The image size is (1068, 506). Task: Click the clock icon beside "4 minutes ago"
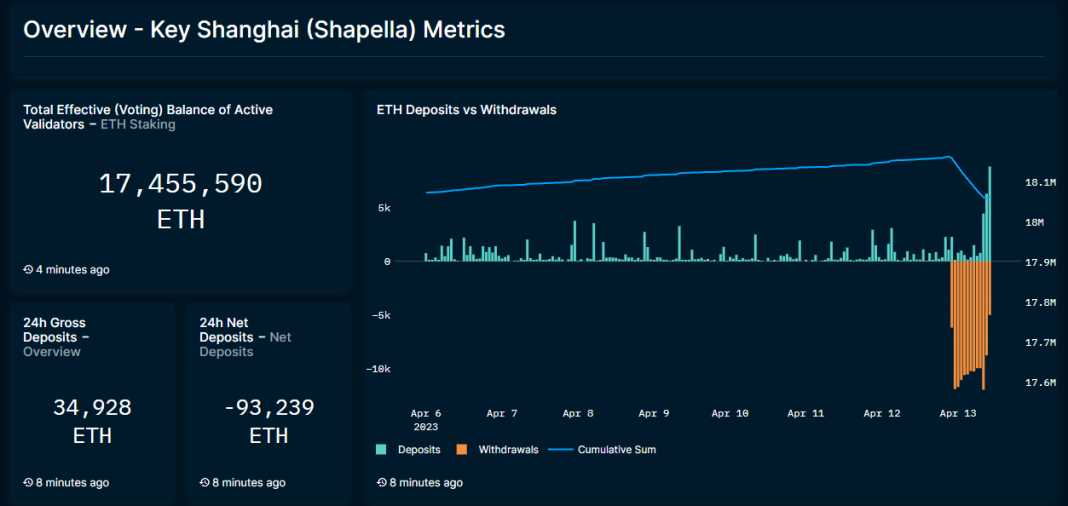(x=28, y=270)
